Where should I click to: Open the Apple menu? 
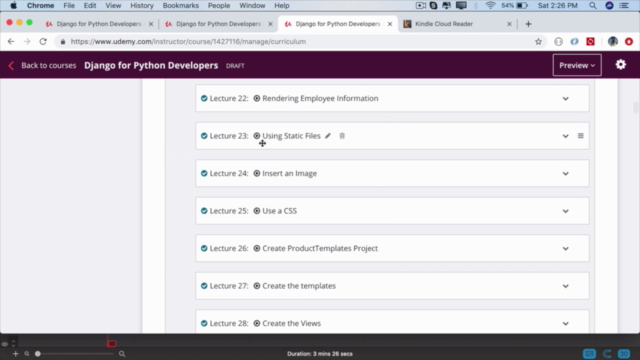pos(13,6)
